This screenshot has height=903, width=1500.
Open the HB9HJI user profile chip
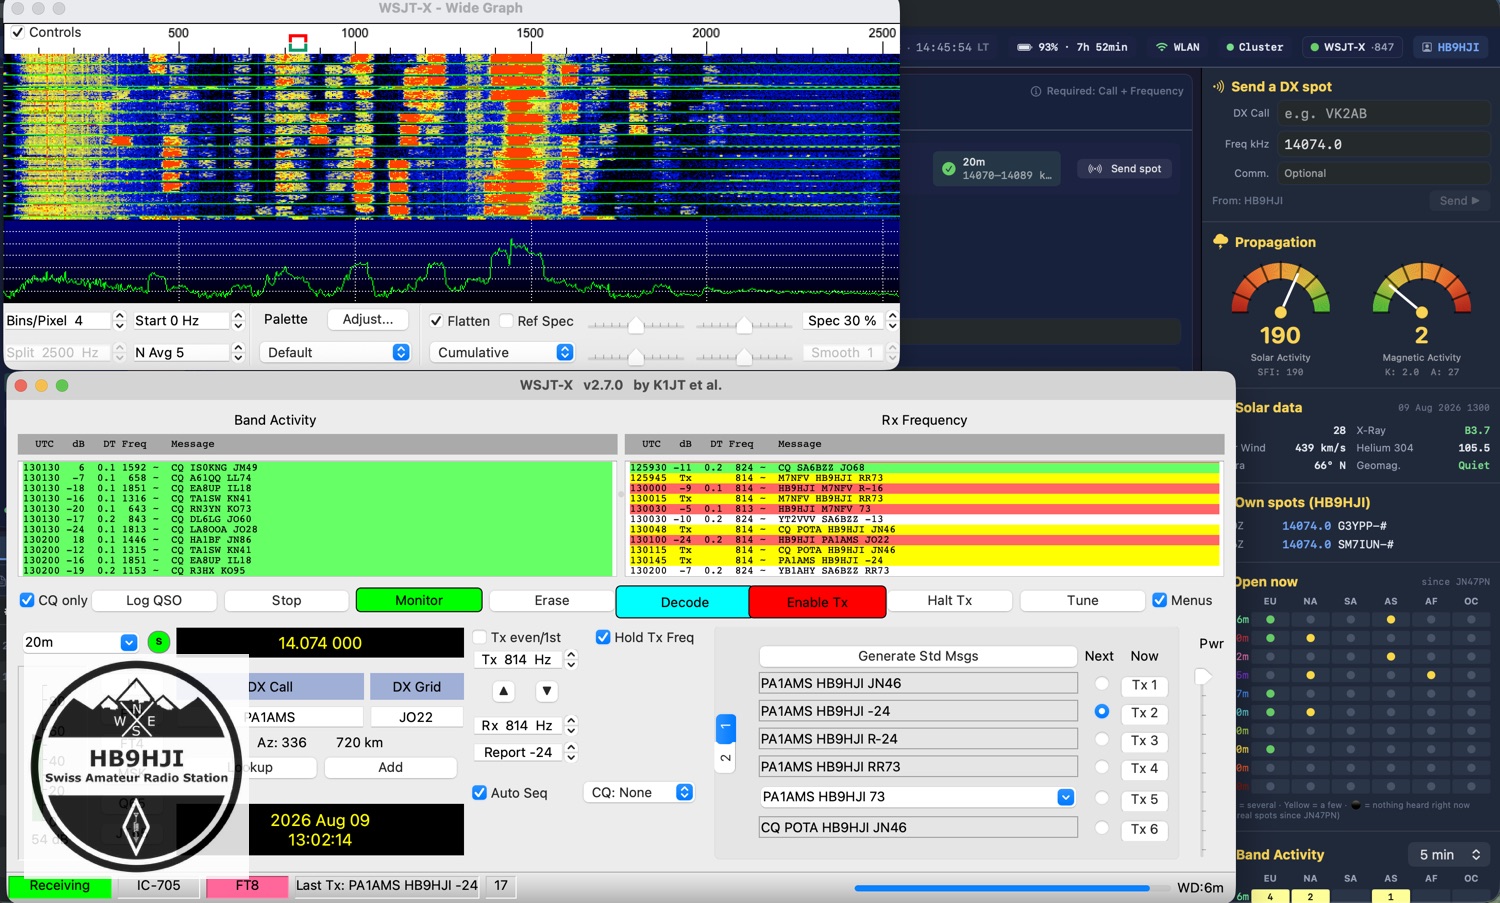pyautogui.click(x=1451, y=47)
